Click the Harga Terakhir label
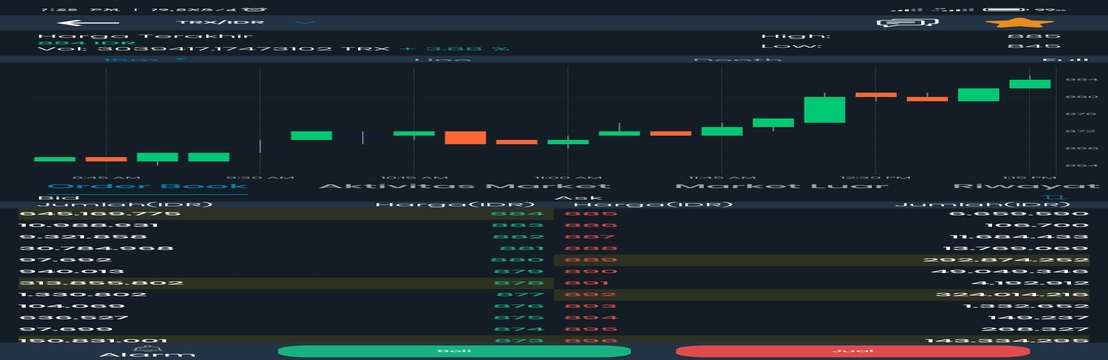This screenshot has width=1108, height=360. (x=145, y=35)
